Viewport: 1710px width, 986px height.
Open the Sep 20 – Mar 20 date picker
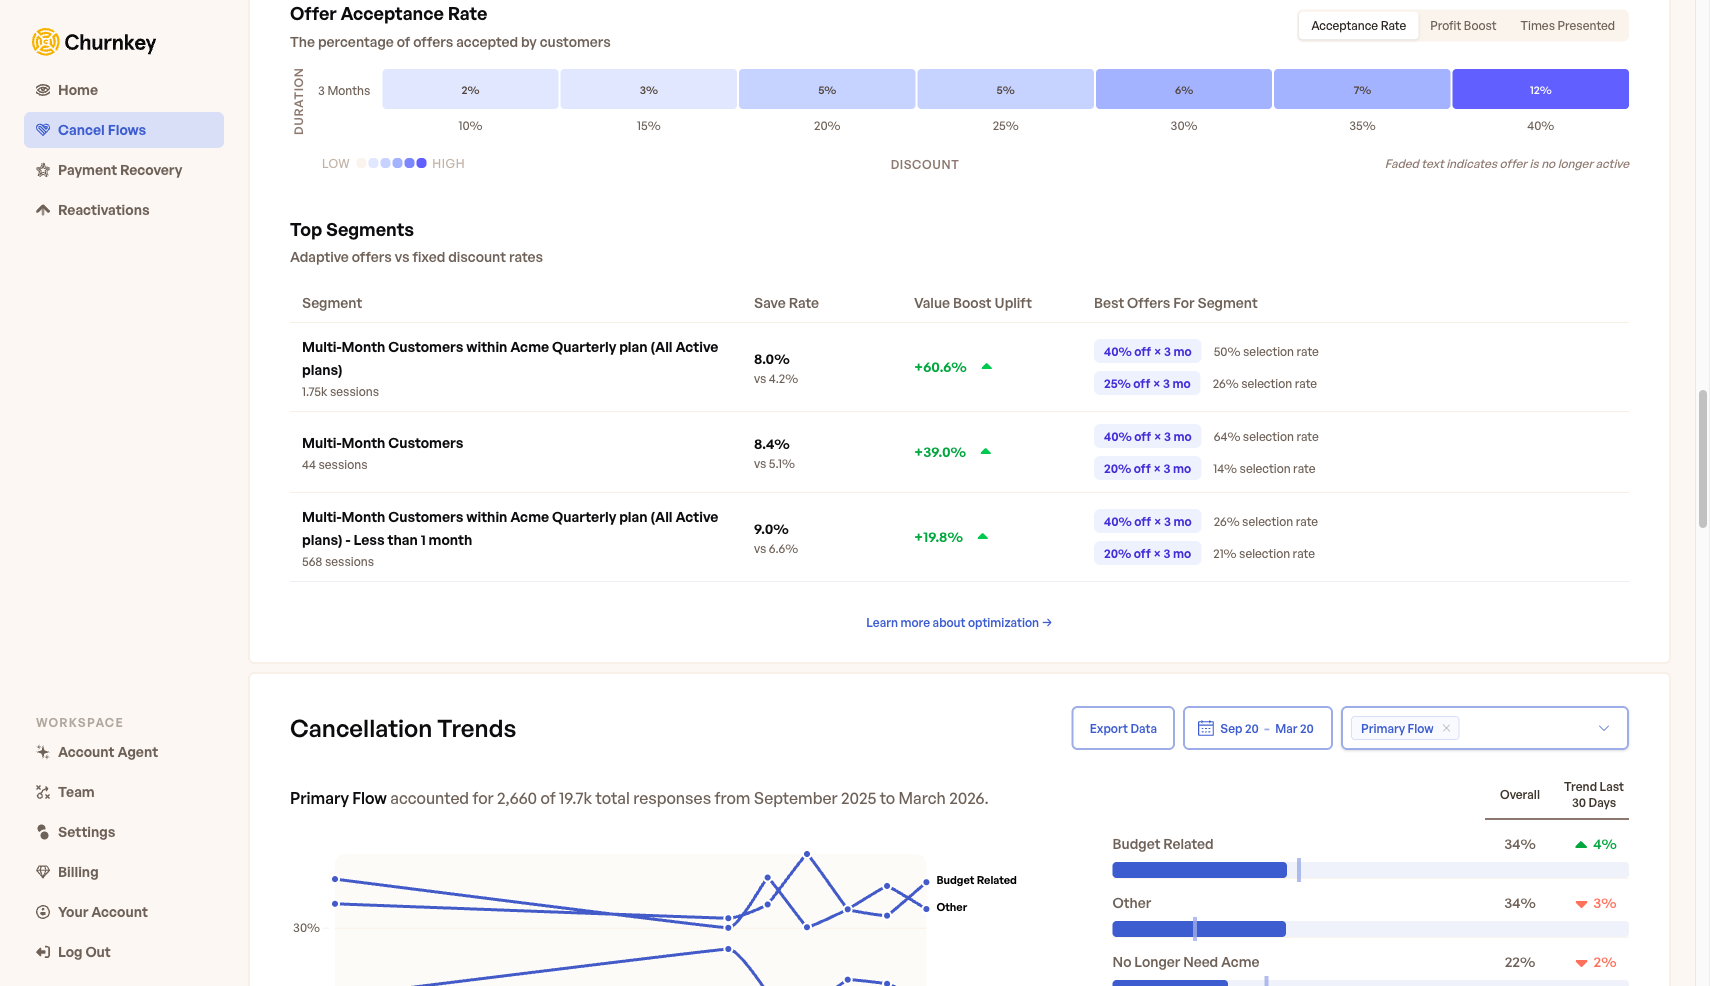point(1257,728)
